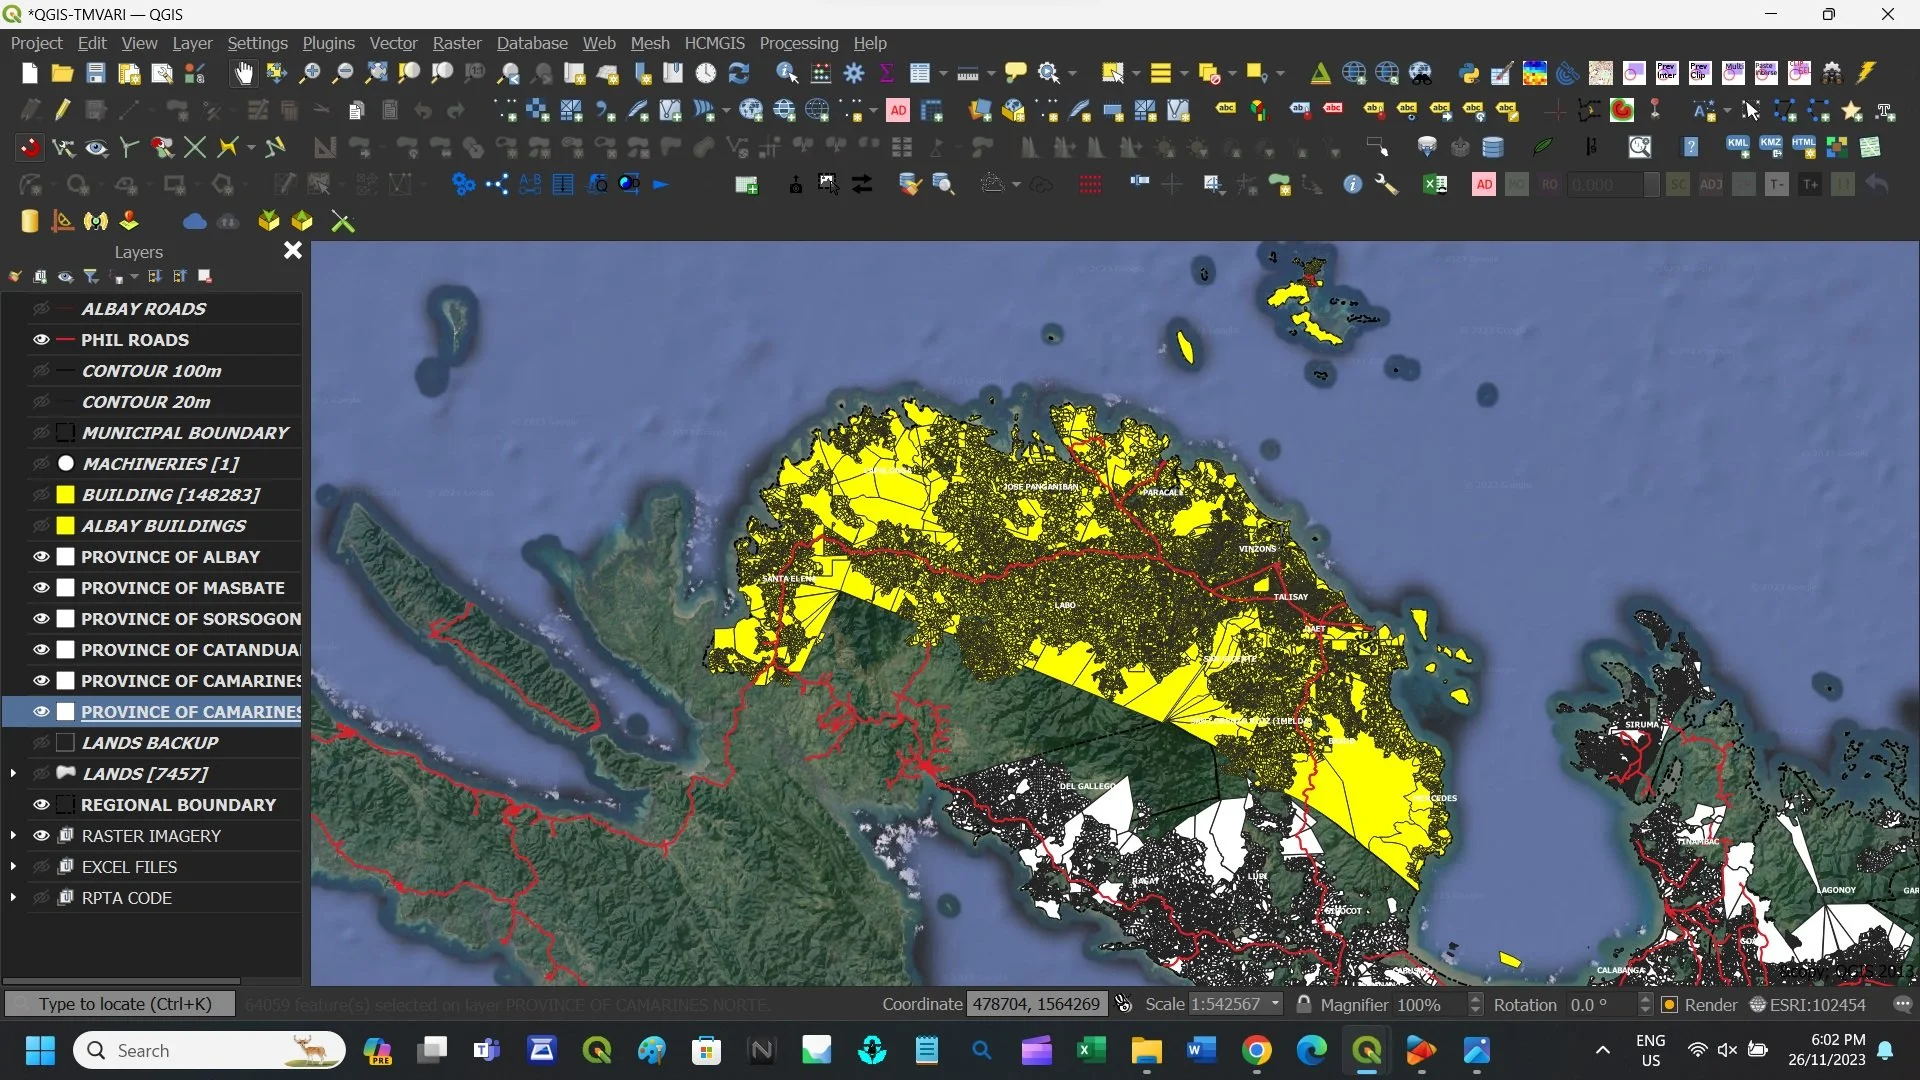
Task: Select the Pan Map tool
Action: [243, 73]
